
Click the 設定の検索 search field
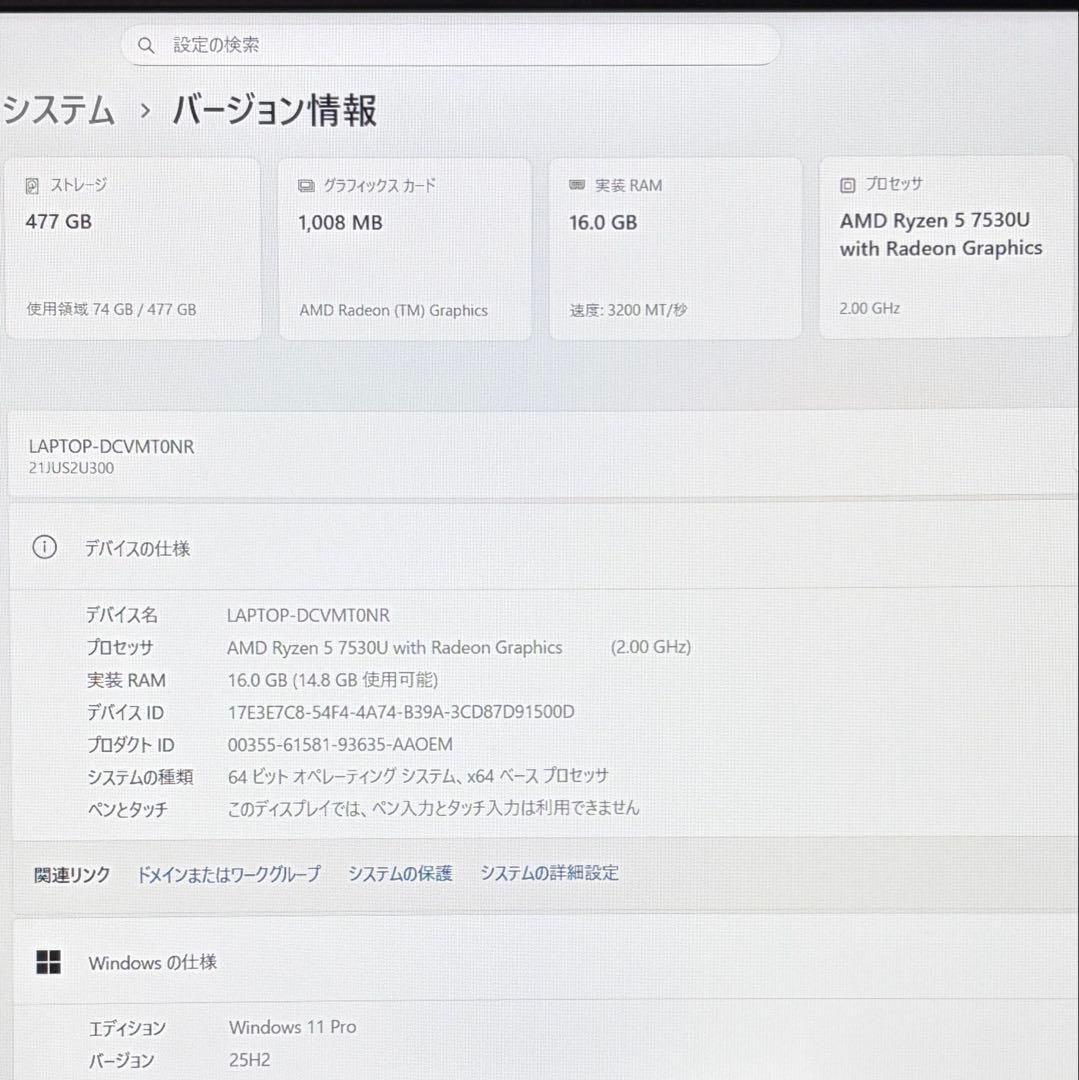pyautogui.click(x=450, y=45)
